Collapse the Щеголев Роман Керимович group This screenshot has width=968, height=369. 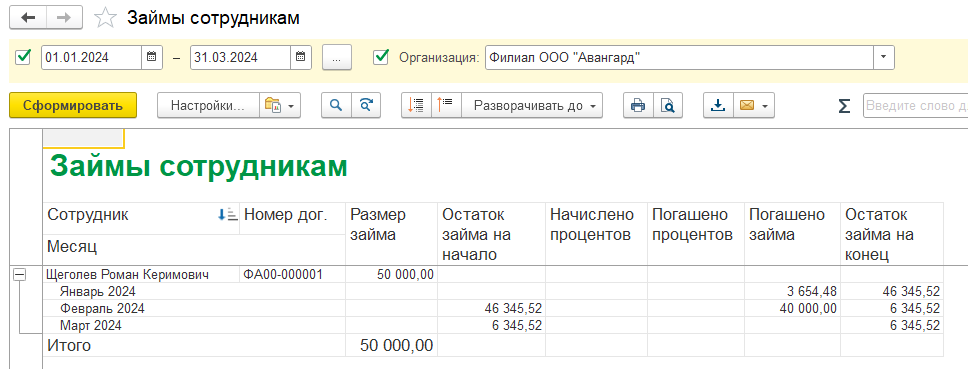point(20,276)
